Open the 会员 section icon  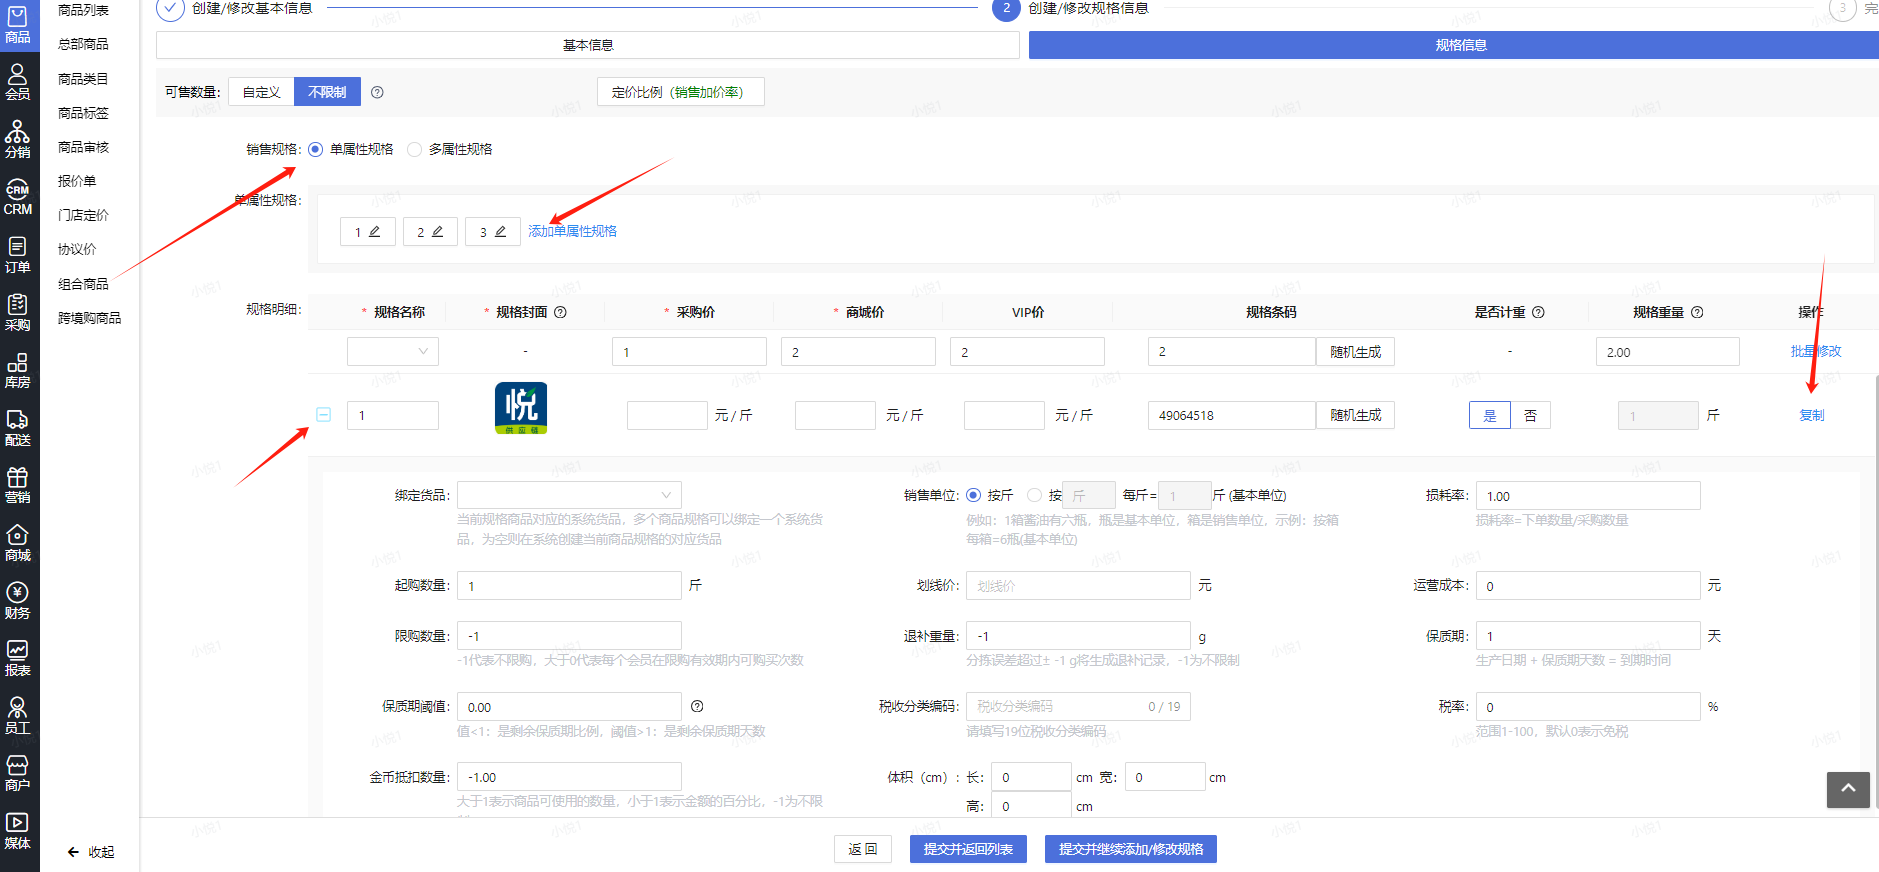18,82
